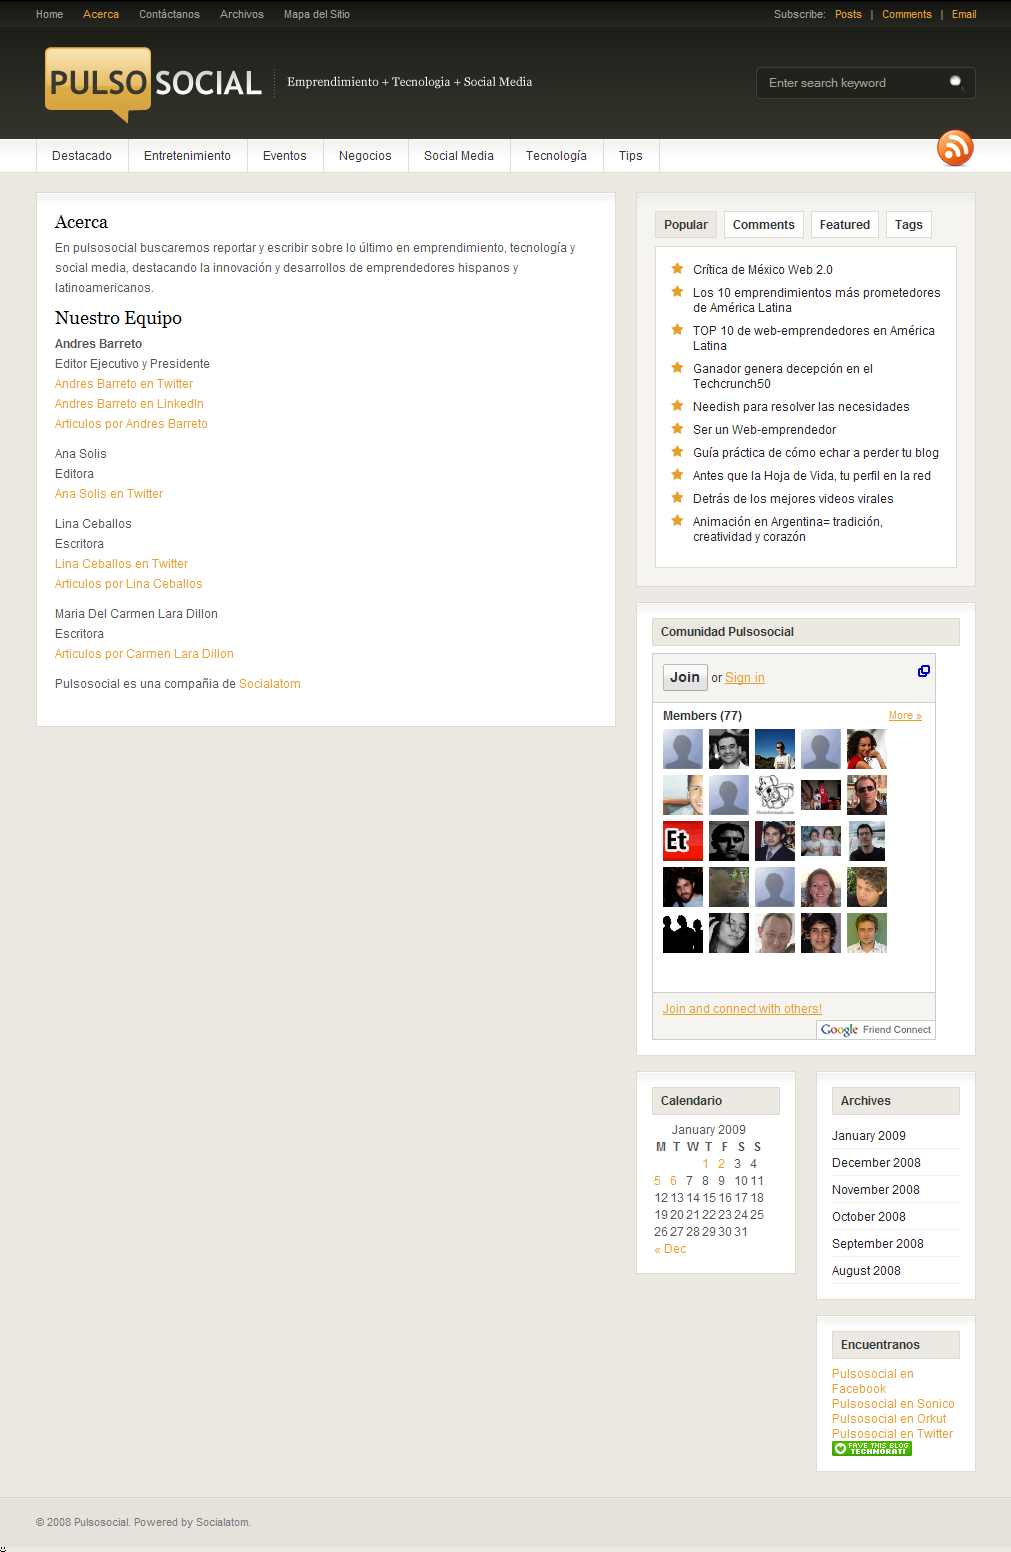Go to previous month Dec in calendar

pyautogui.click(x=670, y=1249)
